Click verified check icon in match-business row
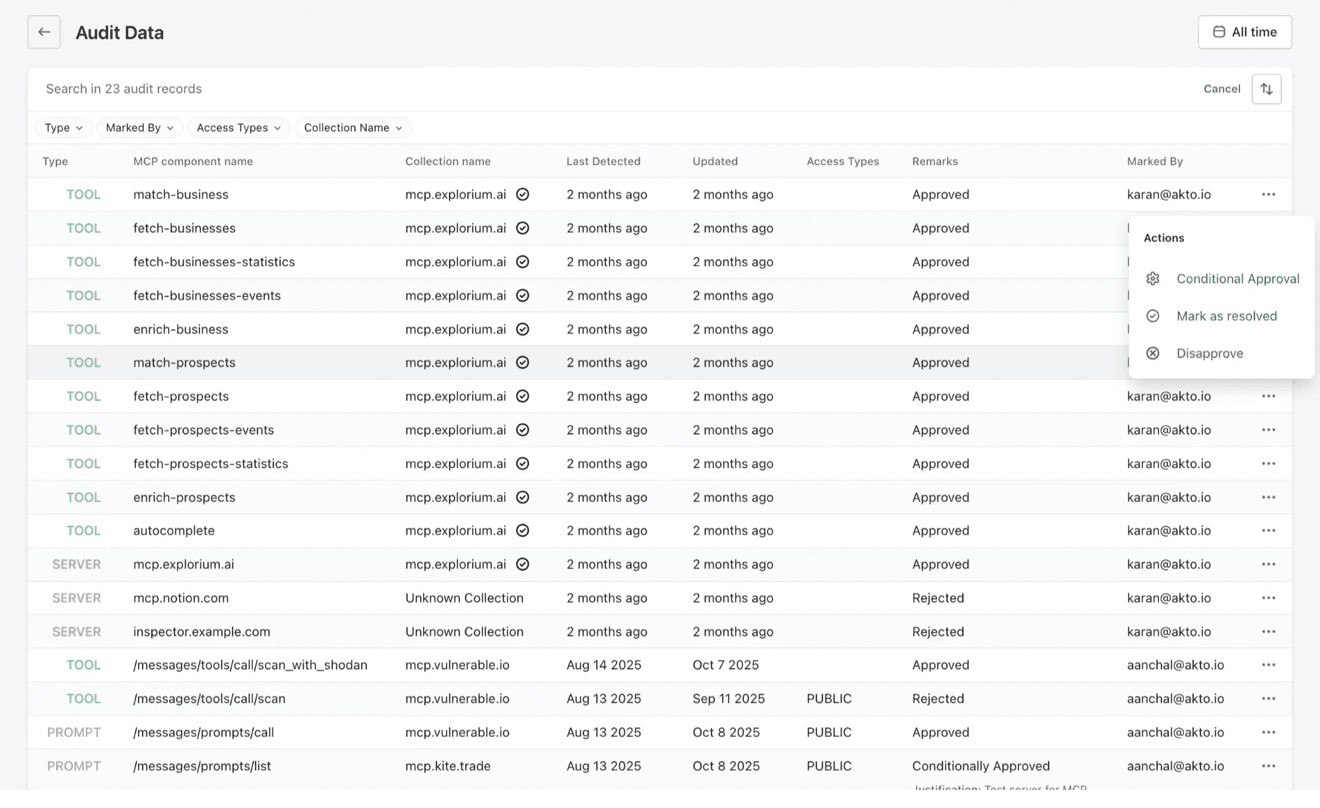This screenshot has width=1320, height=808. pos(522,194)
